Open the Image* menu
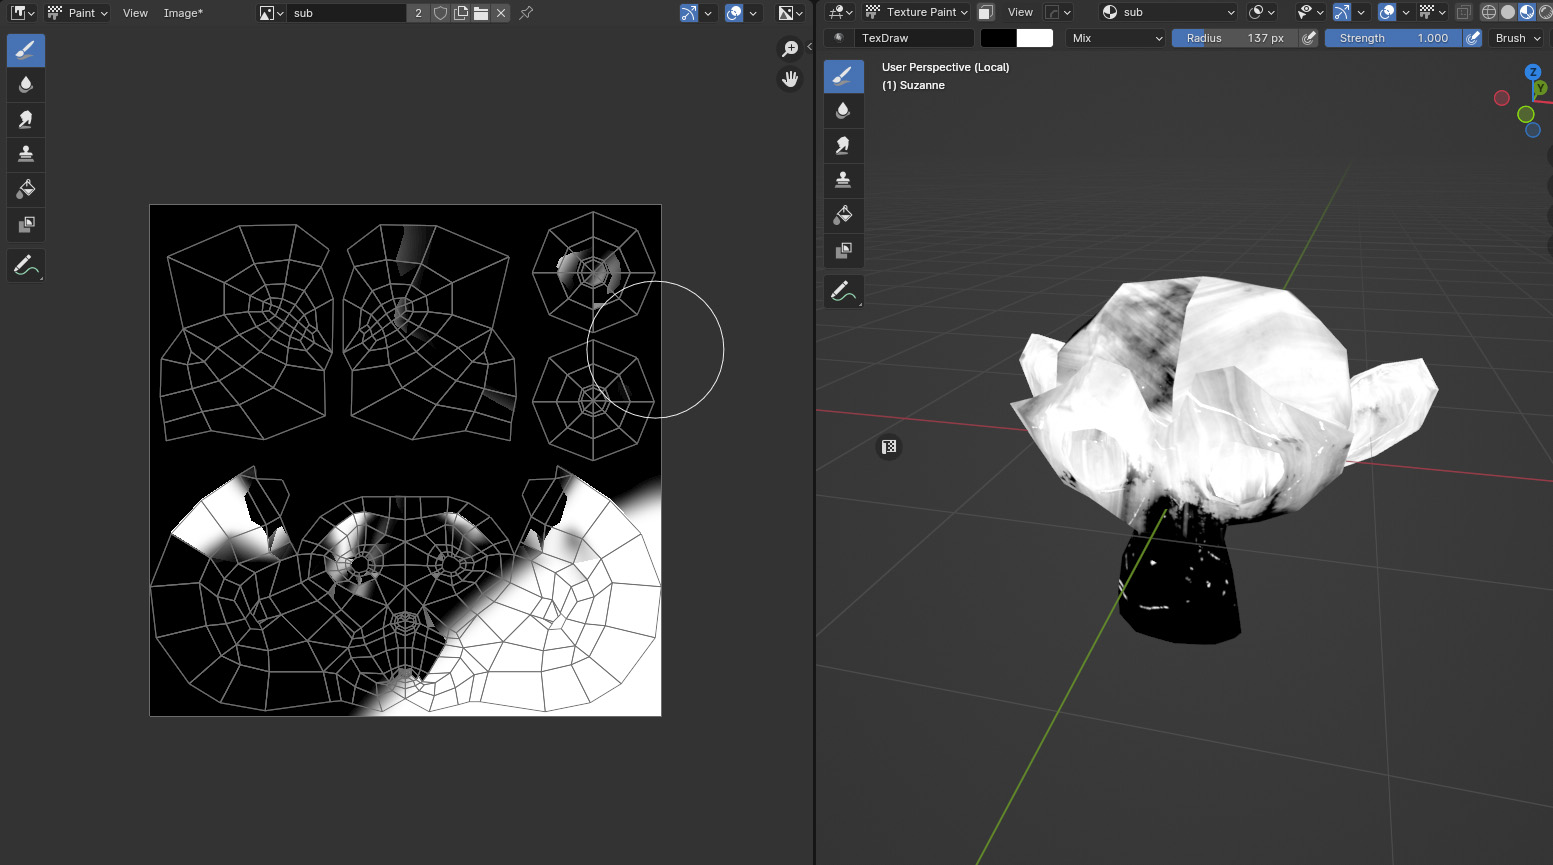The width and height of the screenshot is (1553, 865). (x=183, y=13)
